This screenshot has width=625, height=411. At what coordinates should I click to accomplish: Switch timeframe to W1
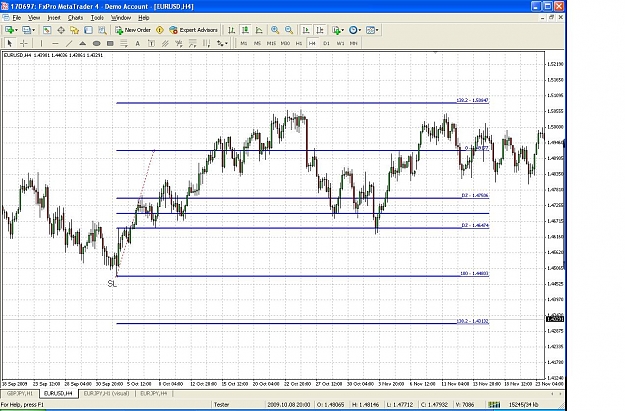[340, 43]
